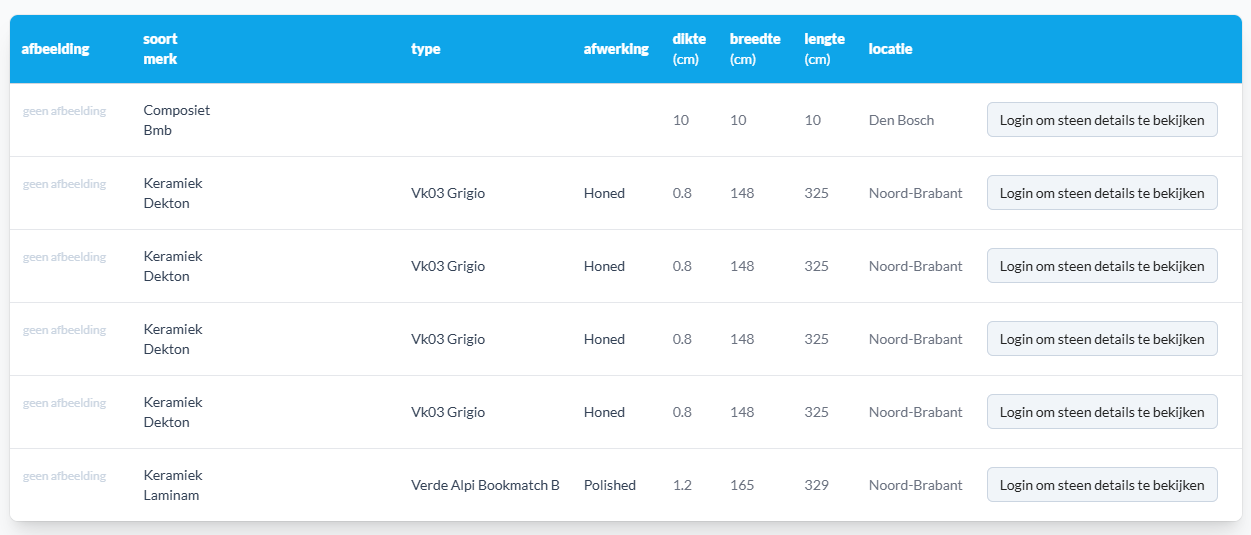This screenshot has width=1251, height=535.
Task: Click 'geen afbeelding' placeholder in Laminam row
Action: pos(64,476)
